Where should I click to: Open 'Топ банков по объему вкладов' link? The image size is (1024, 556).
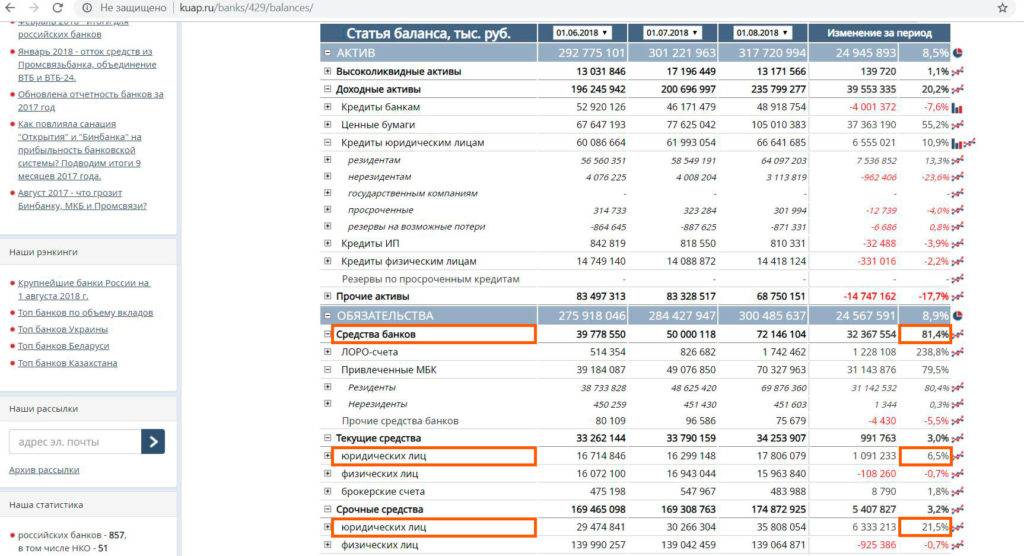pyautogui.click(x=83, y=313)
